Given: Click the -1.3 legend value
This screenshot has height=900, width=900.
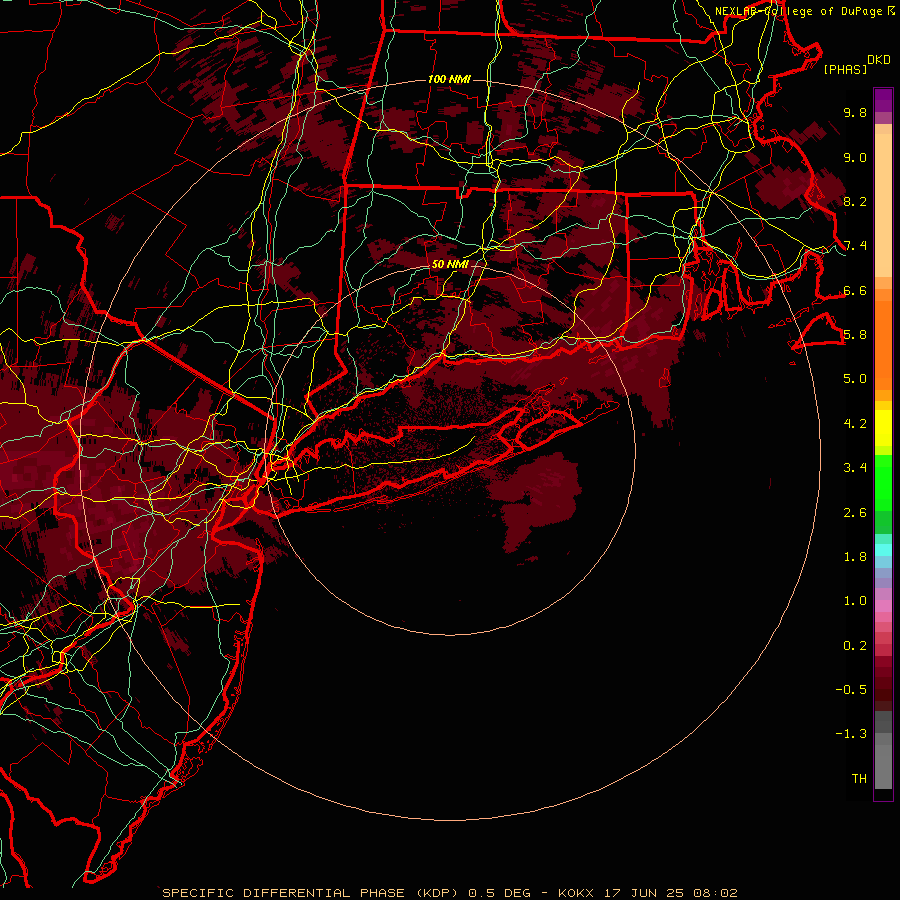Looking at the screenshot, I should pyautogui.click(x=851, y=734).
